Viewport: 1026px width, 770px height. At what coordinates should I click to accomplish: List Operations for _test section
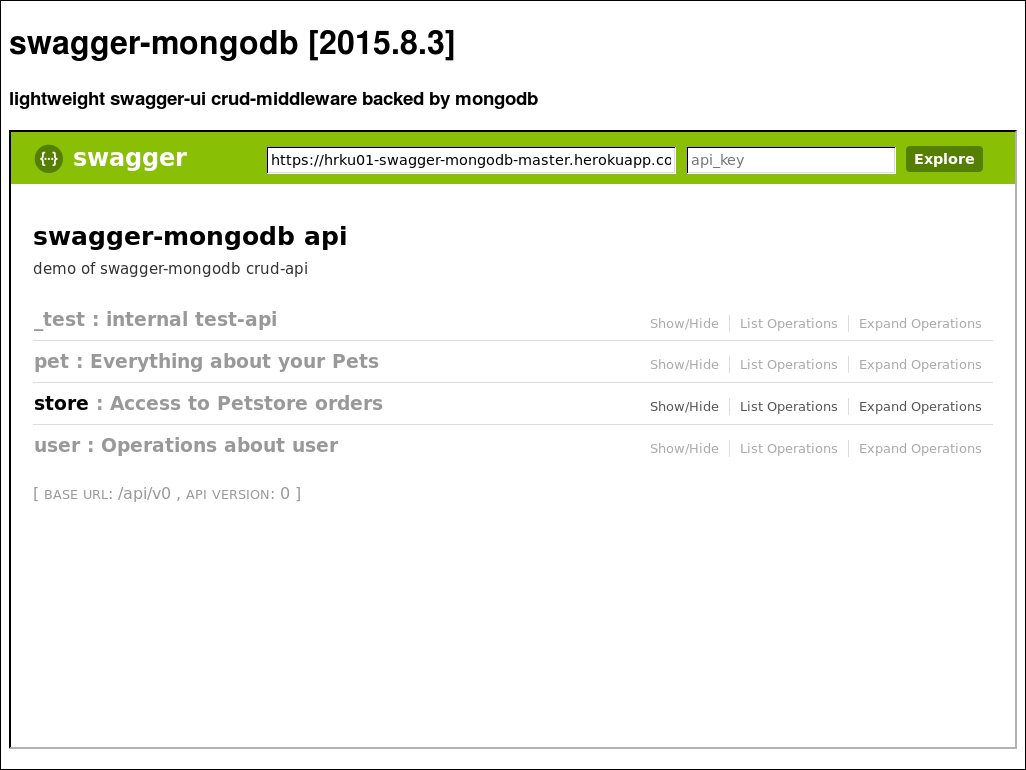[788, 323]
